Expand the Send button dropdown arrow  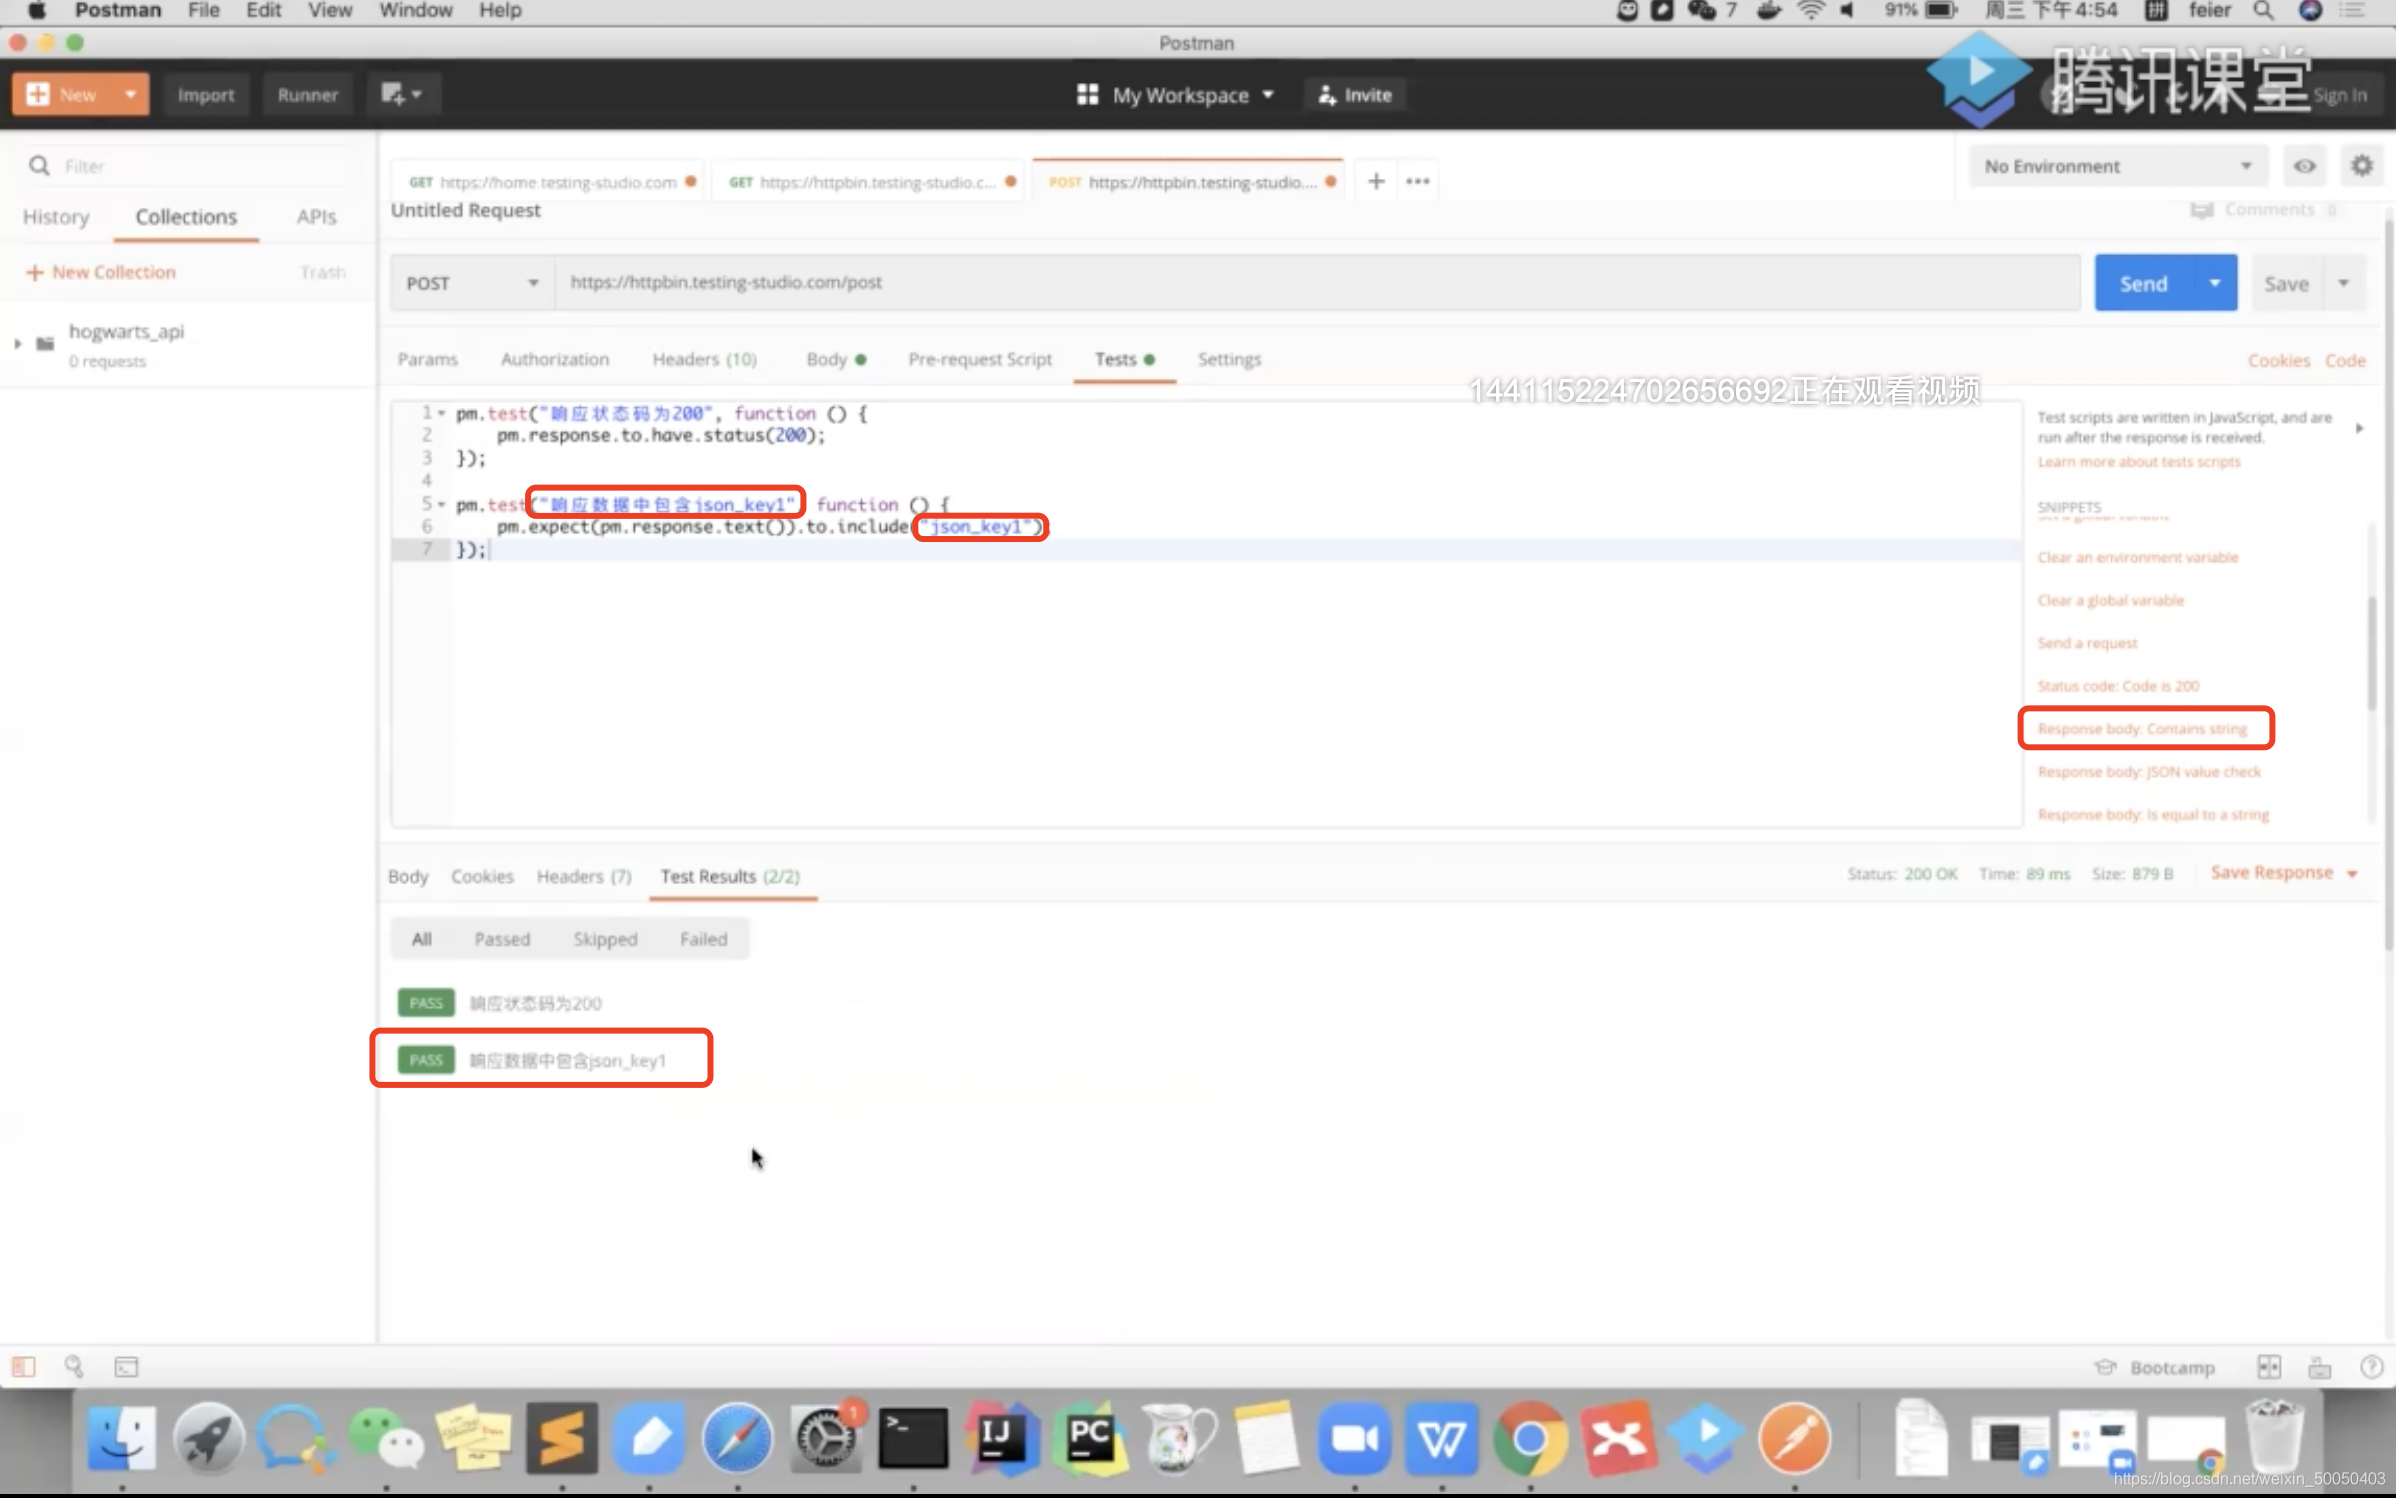(2214, 283)
